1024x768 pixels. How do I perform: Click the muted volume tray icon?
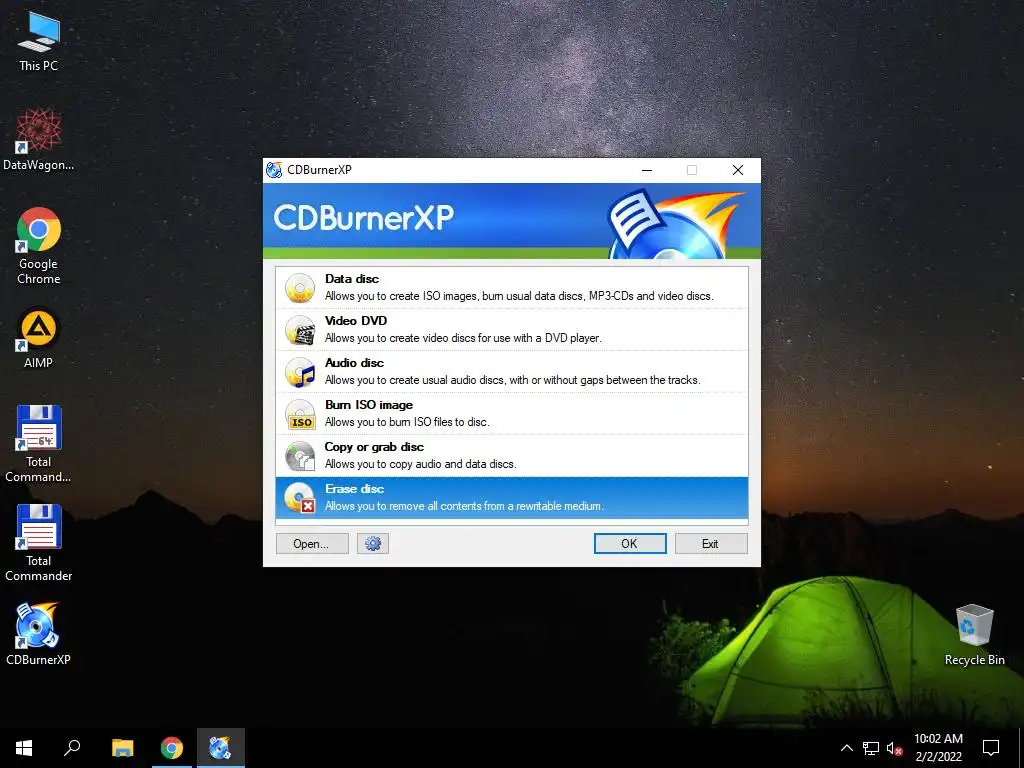[895, 748]
